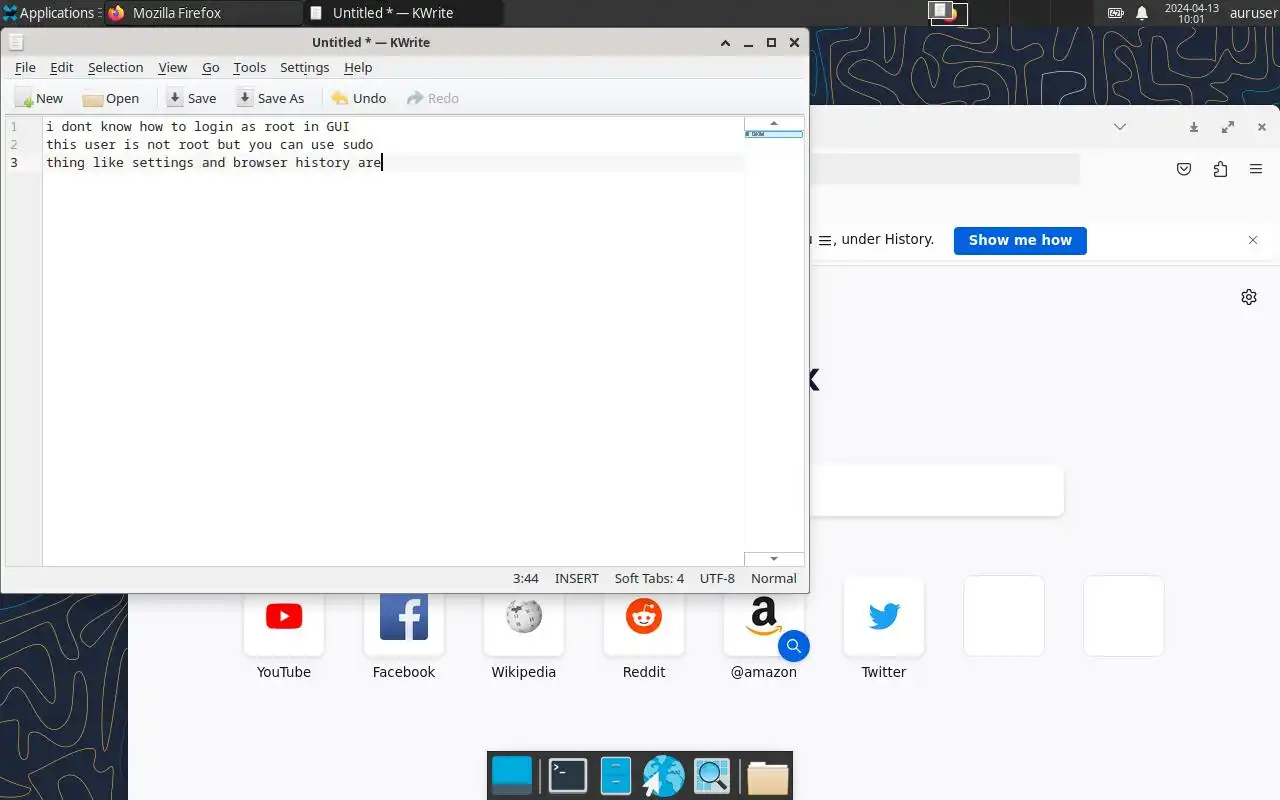Click the minimap preview in KWrite scrollbar
Screen dimensions: 1280x800
click(x=774, y=133)
